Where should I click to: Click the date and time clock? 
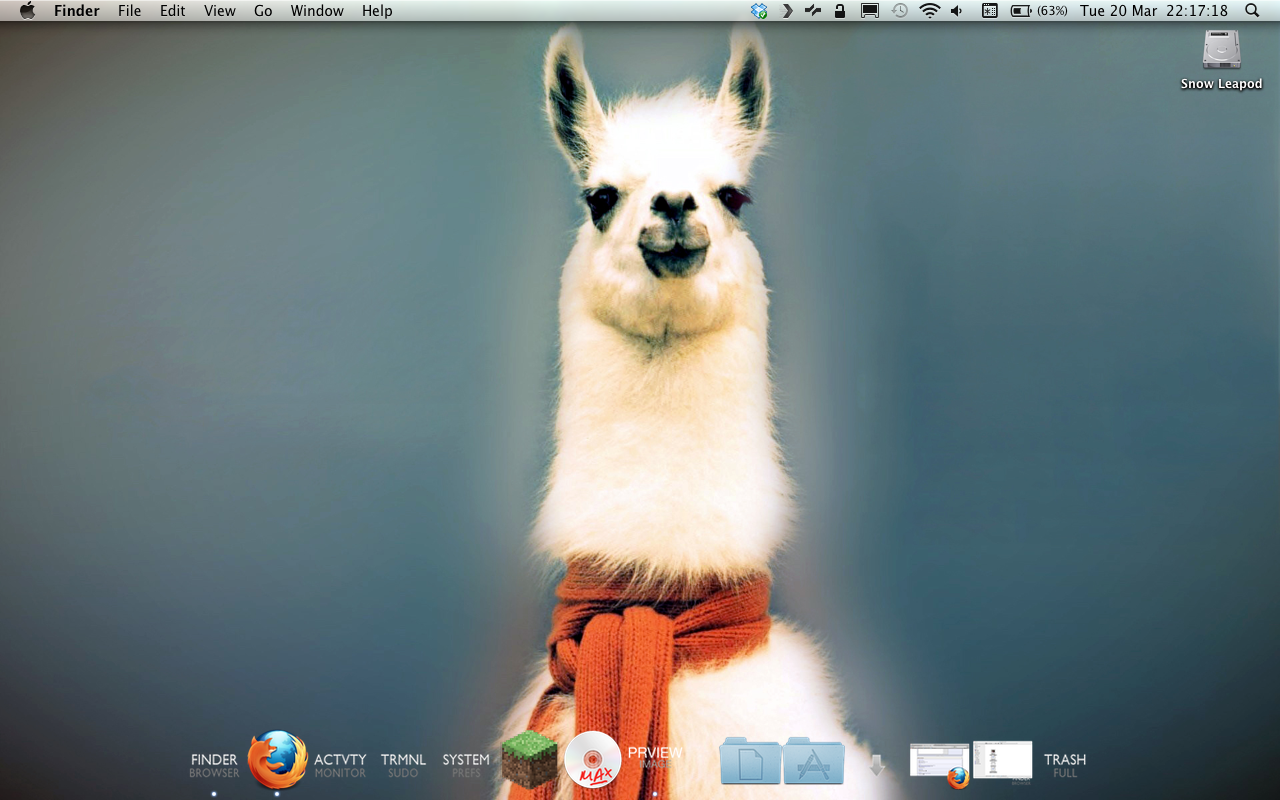point(1154,11)
